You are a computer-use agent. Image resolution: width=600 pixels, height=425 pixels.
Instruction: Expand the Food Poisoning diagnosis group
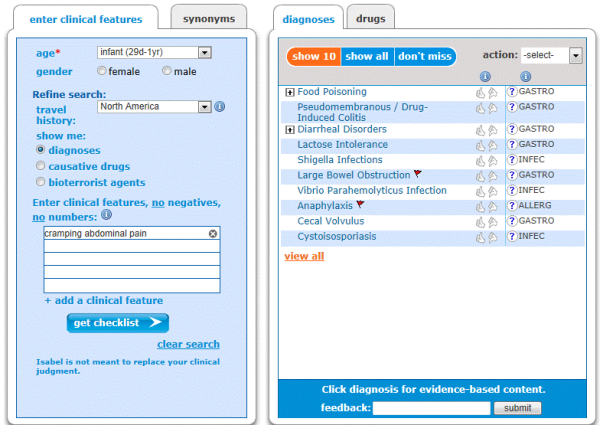pyautogui.click(x=290, y=92)
